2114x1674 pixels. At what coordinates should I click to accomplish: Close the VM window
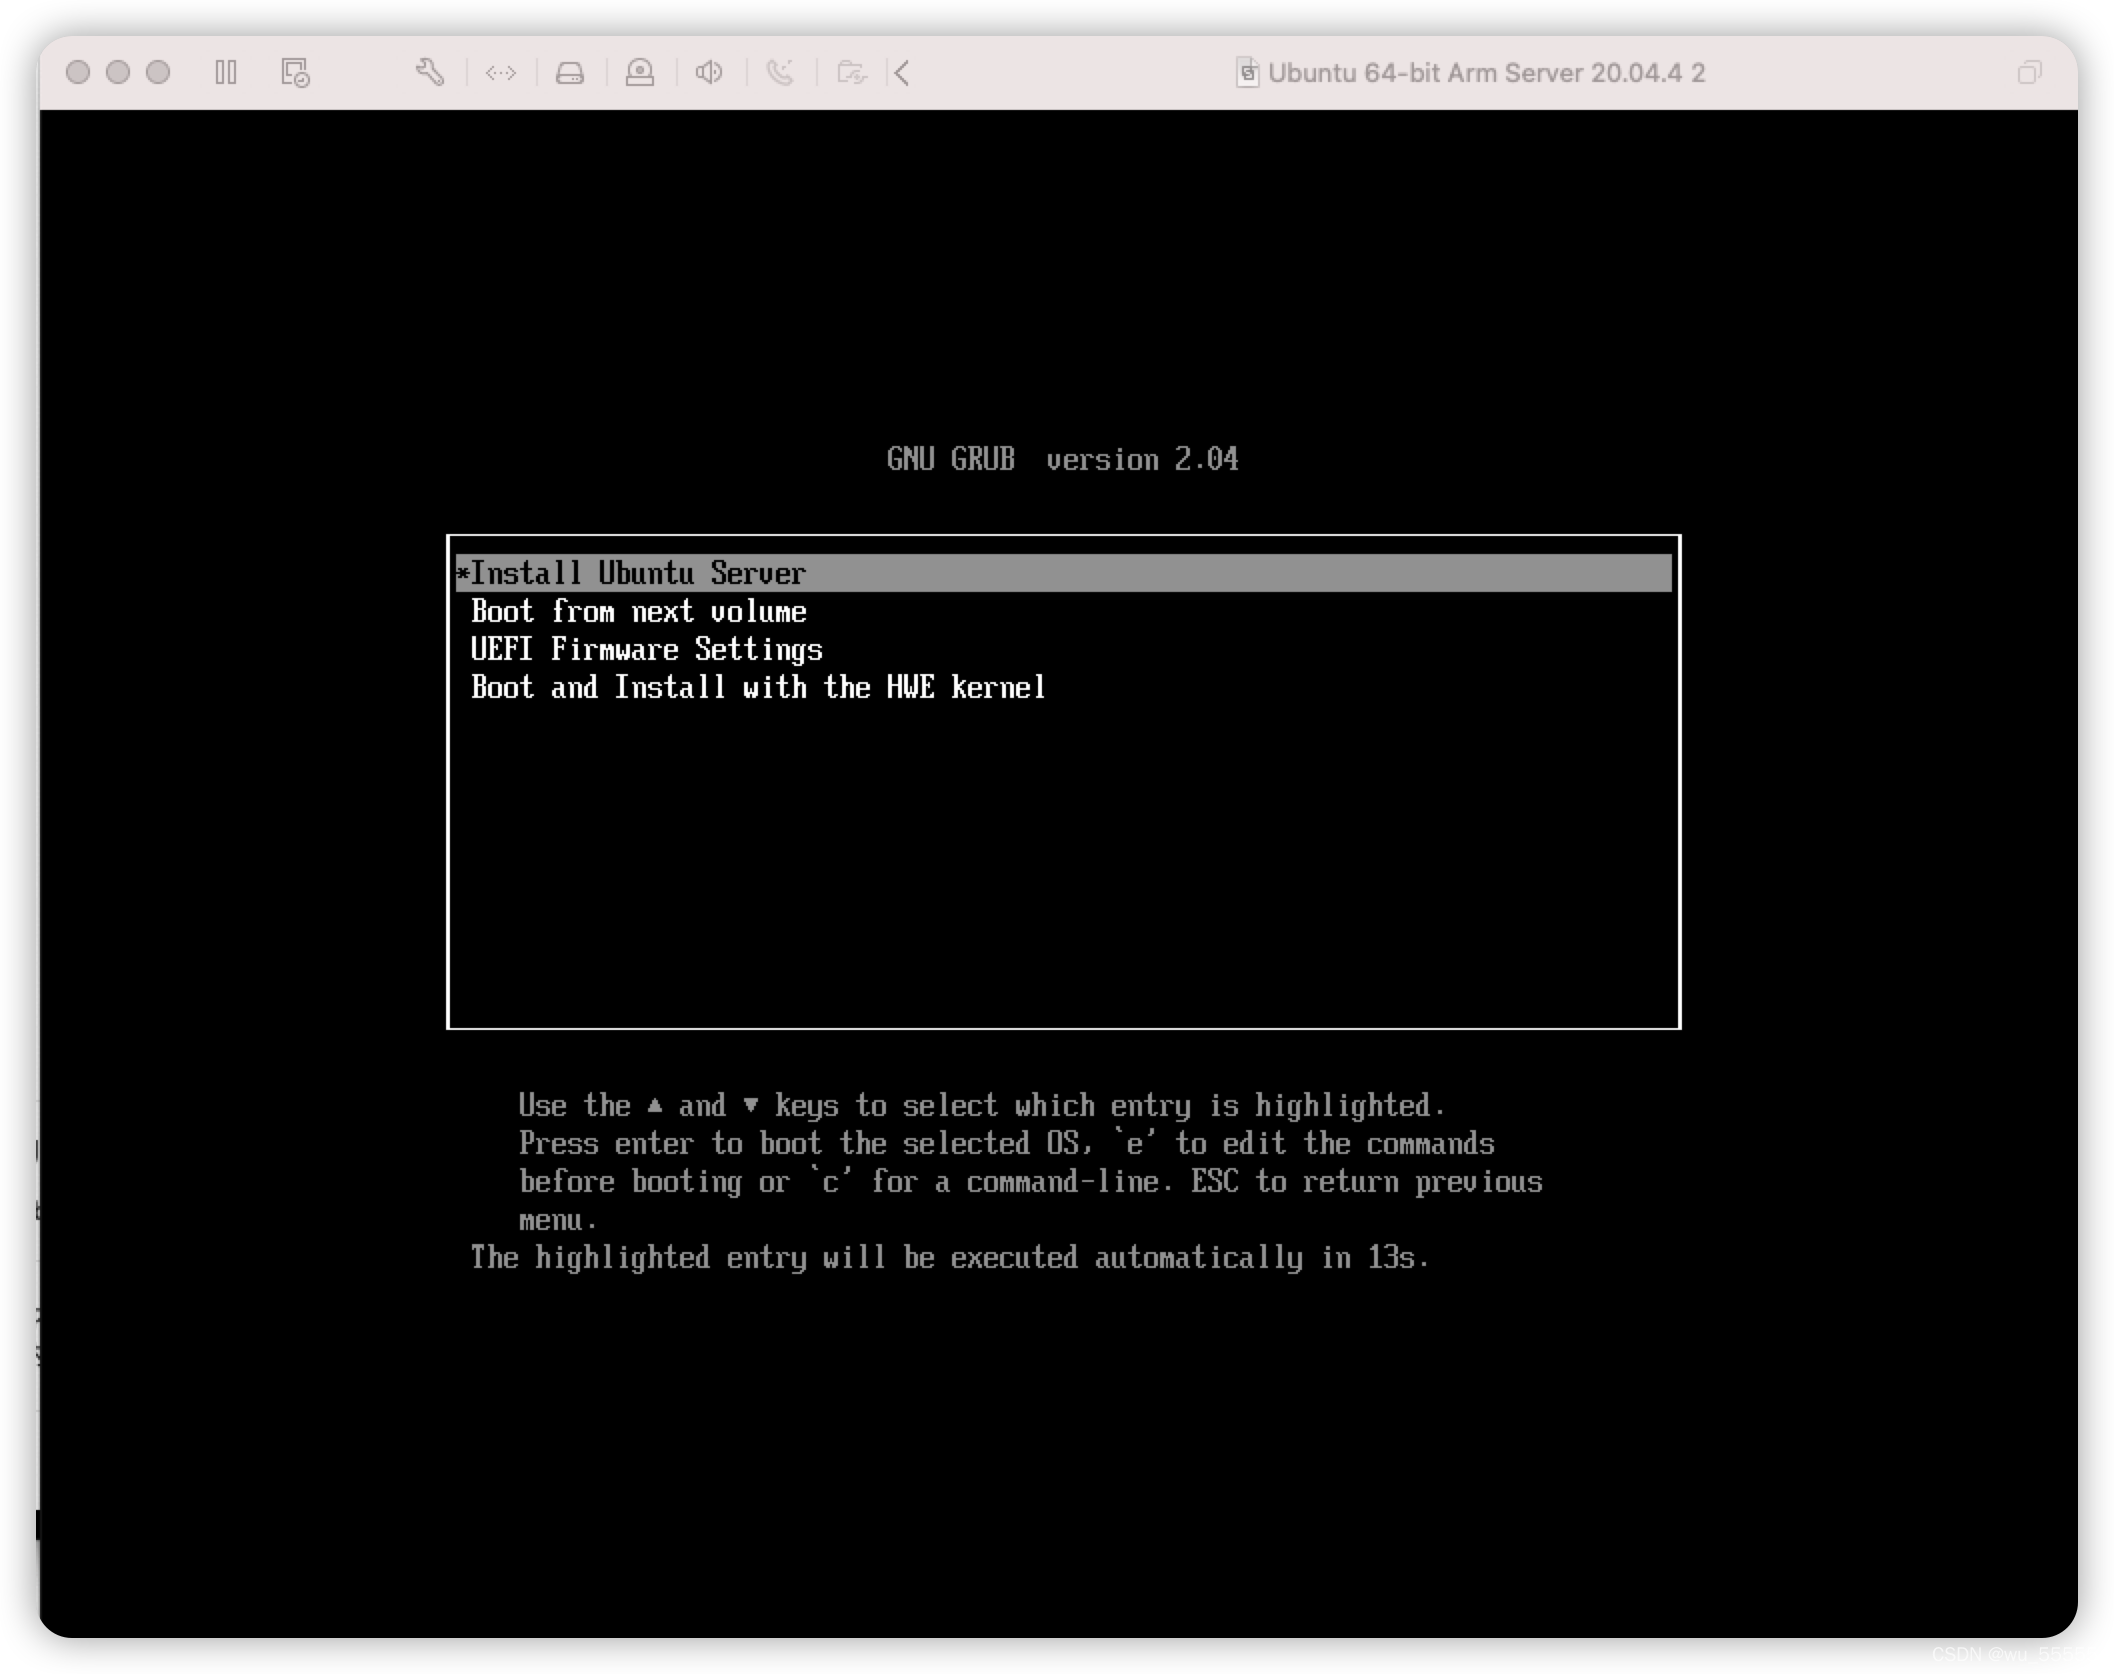click(78, 72)
